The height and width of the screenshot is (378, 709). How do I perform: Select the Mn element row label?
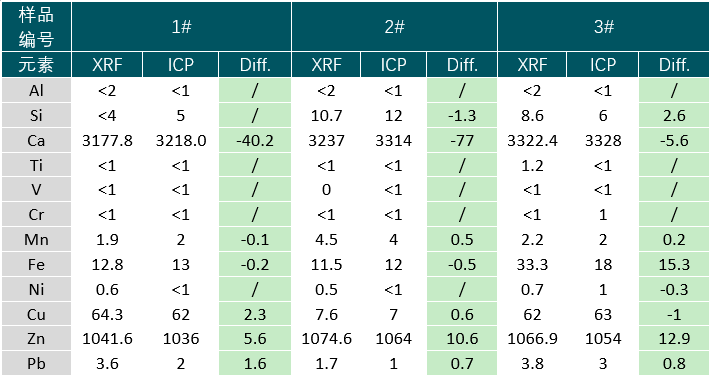pos(36,240)
